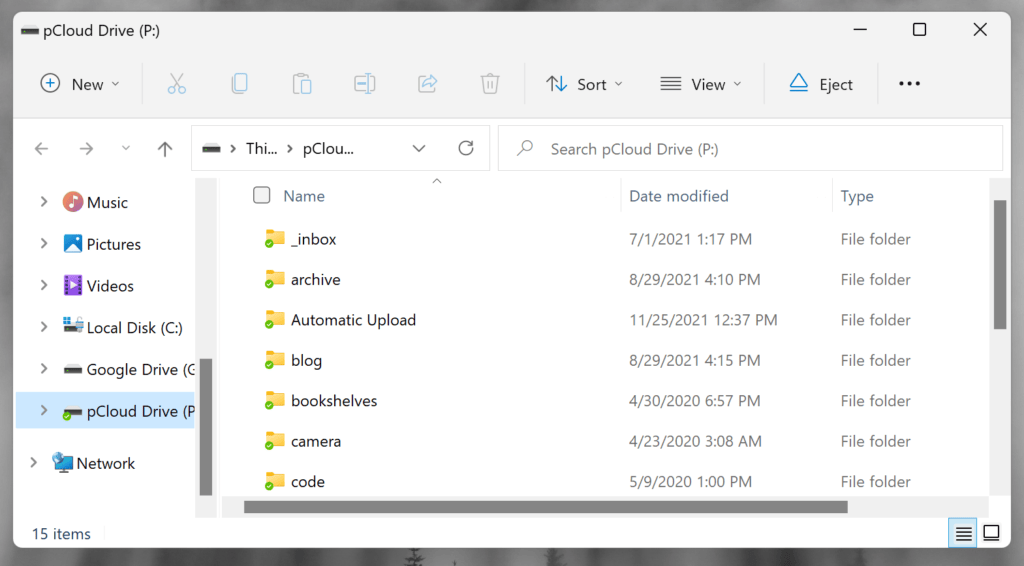The width and height of the screenshot is (1024, 566).
Task: Expand the Local Disk (C:) node
Action: (43, 327)
